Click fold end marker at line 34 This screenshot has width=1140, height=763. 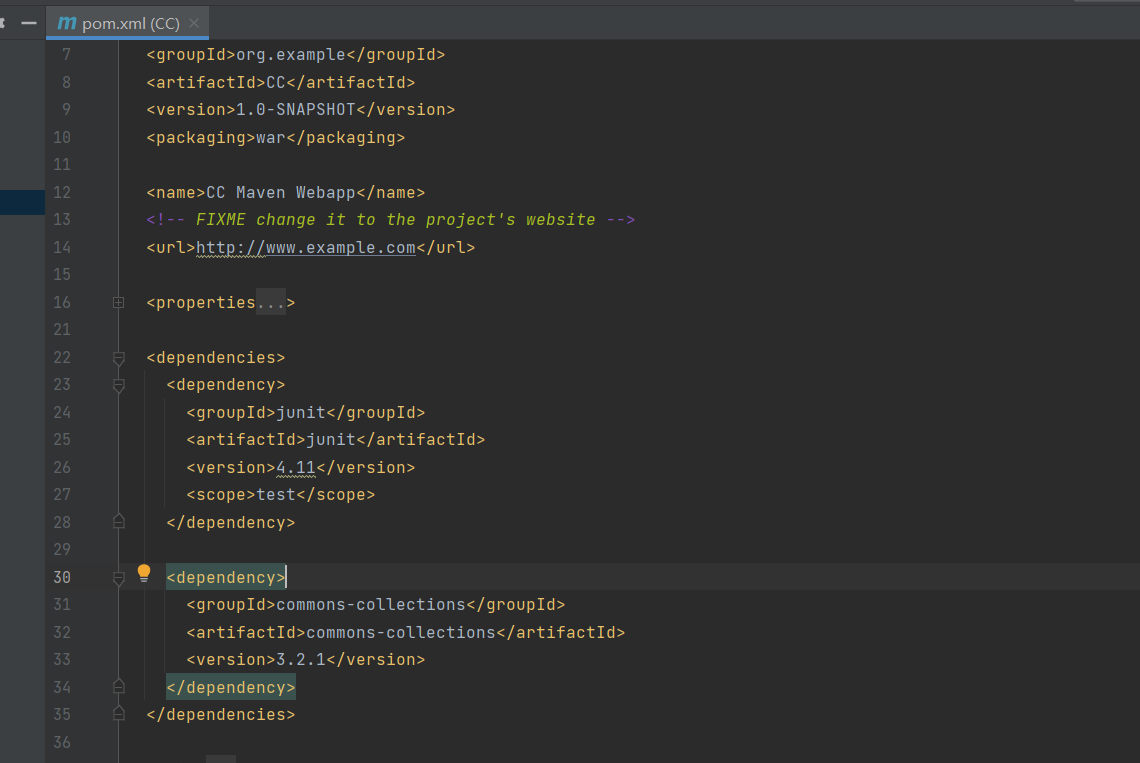point(118,687)
